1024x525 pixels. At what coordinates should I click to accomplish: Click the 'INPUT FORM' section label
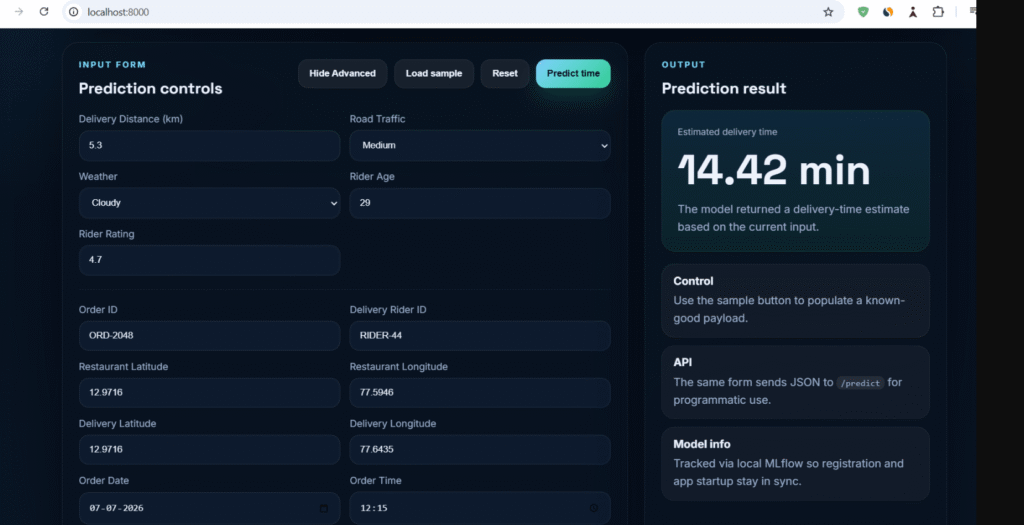click(112, 65)
